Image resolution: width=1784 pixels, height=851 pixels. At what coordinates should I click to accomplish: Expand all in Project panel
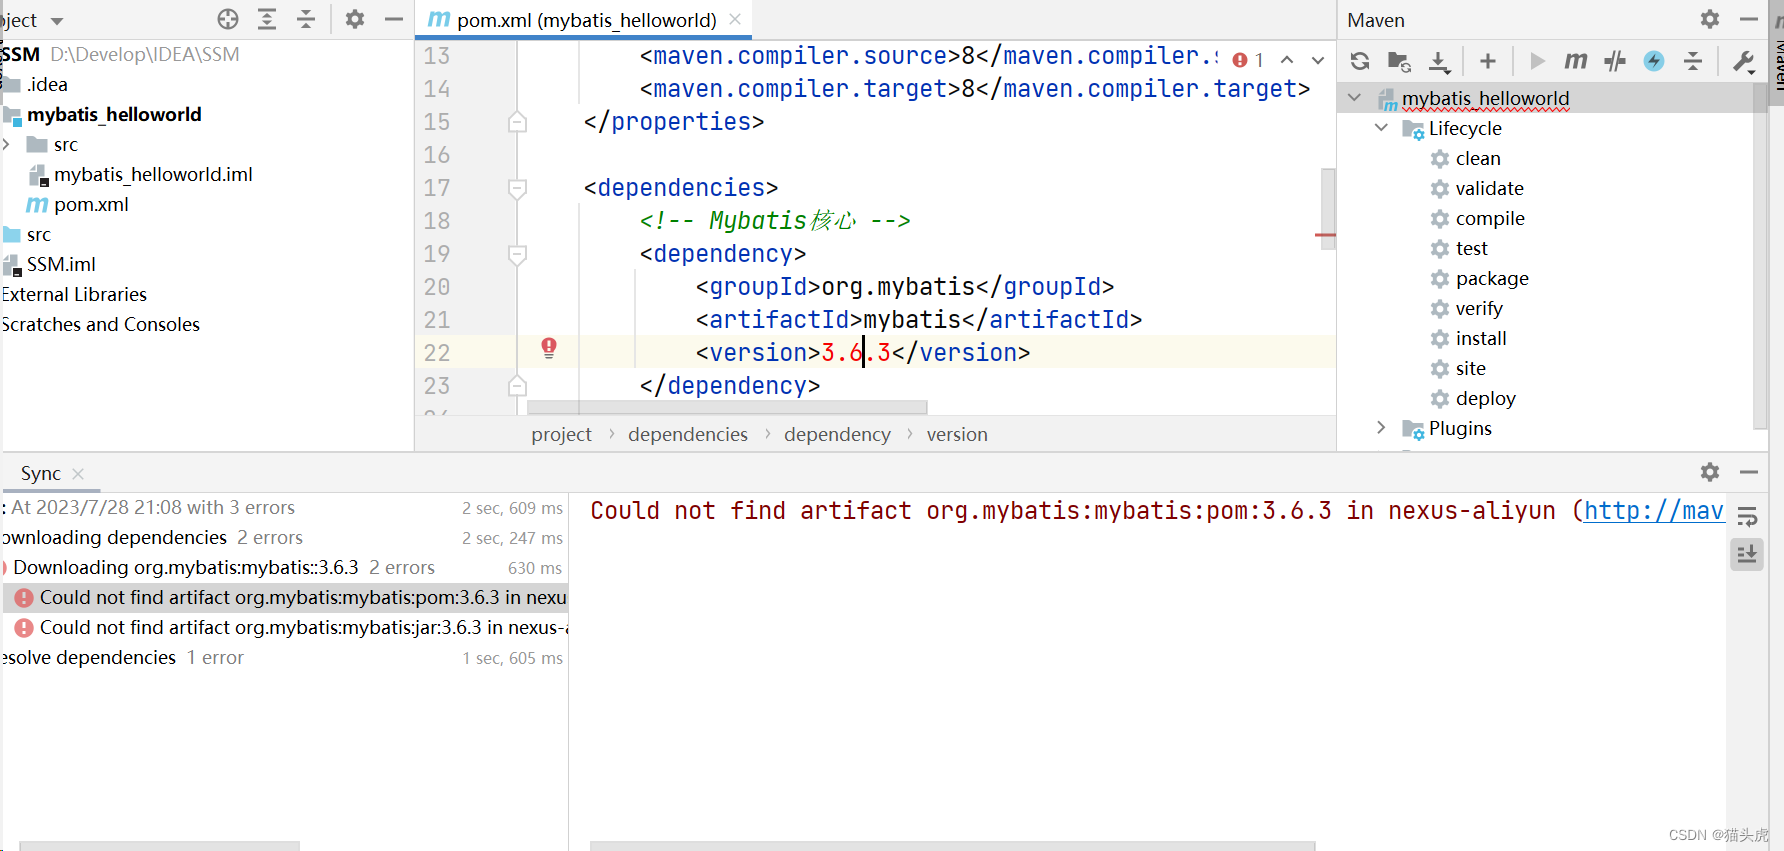[267, 19]
